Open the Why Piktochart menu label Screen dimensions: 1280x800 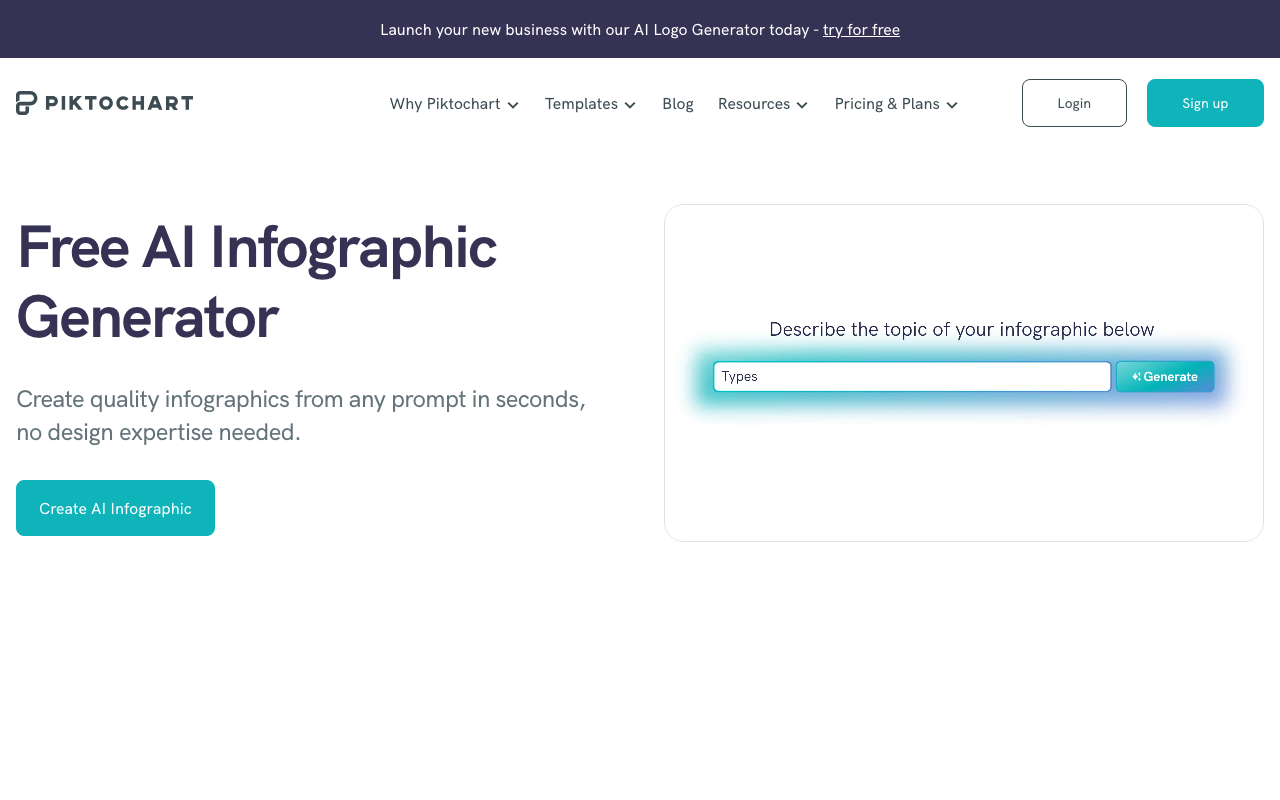(444, 104)
